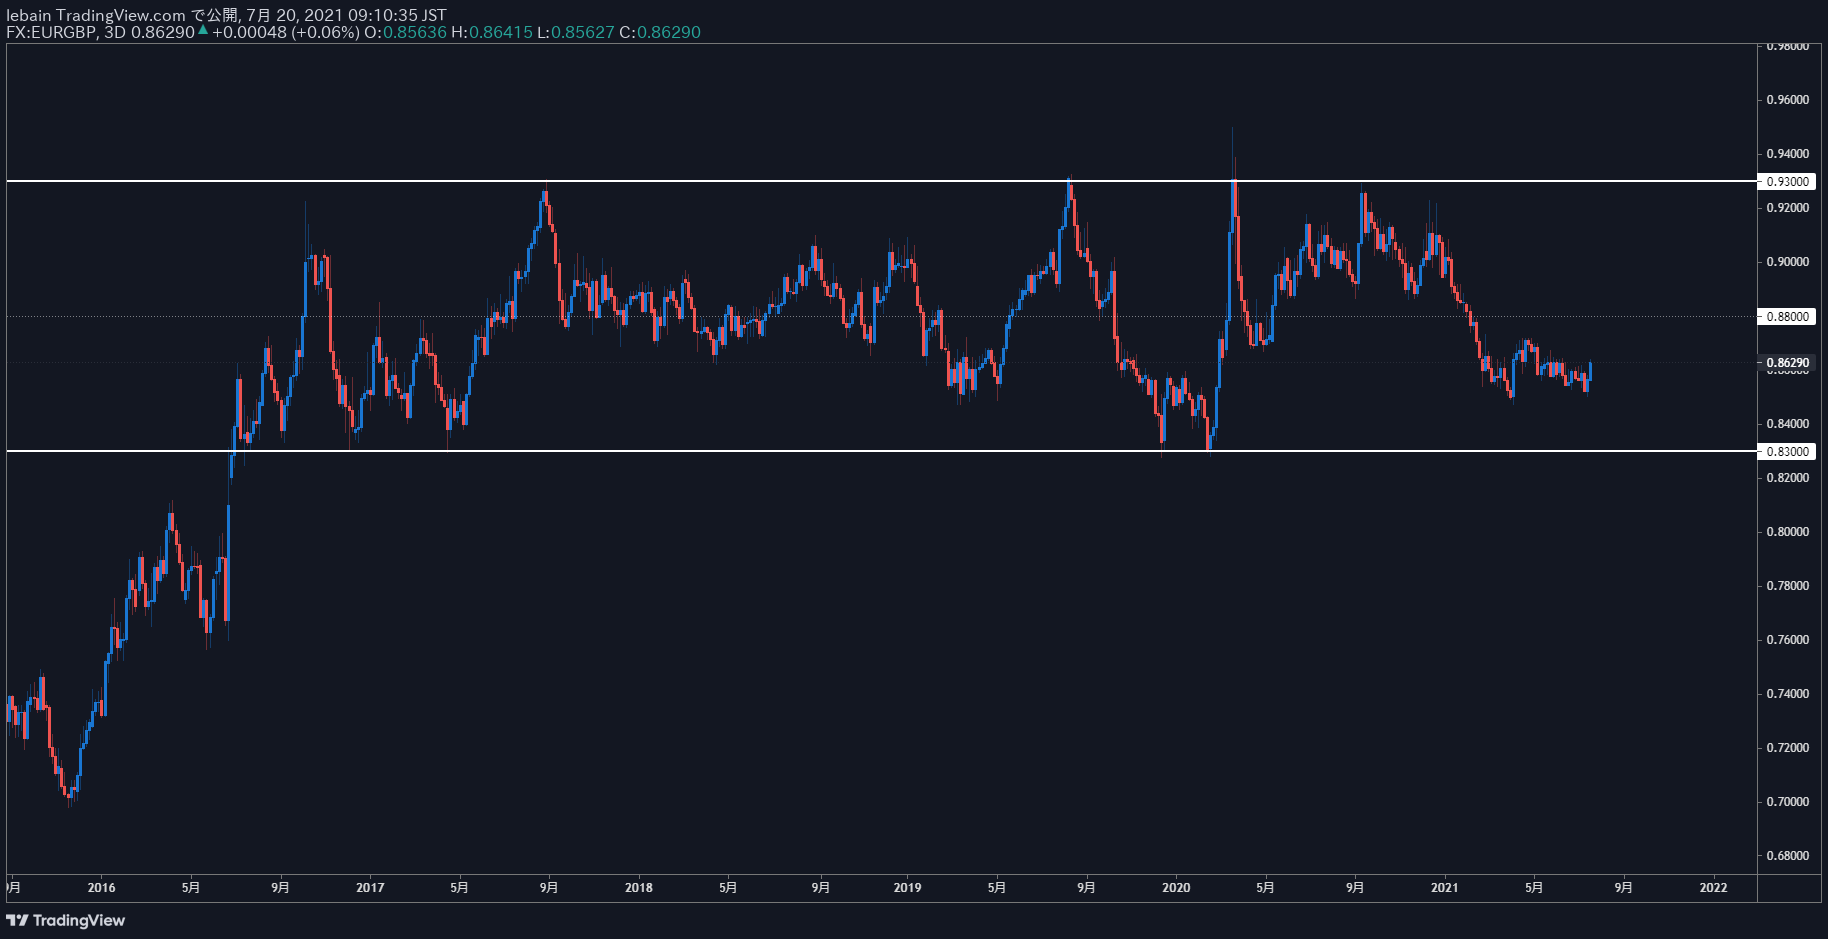Screen dimensions: 1828x939
Task: Select the upper white horizontal line
Action: point(881,181)
